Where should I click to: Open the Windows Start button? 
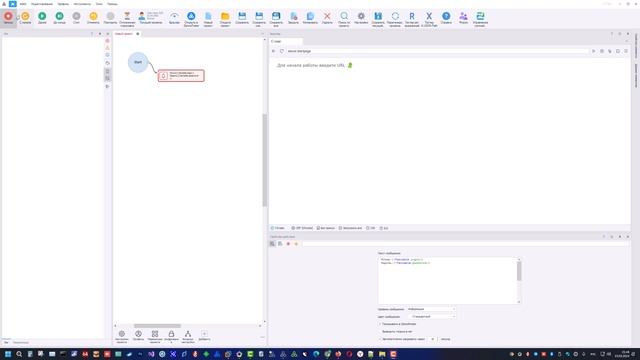(x=8, y=354)
